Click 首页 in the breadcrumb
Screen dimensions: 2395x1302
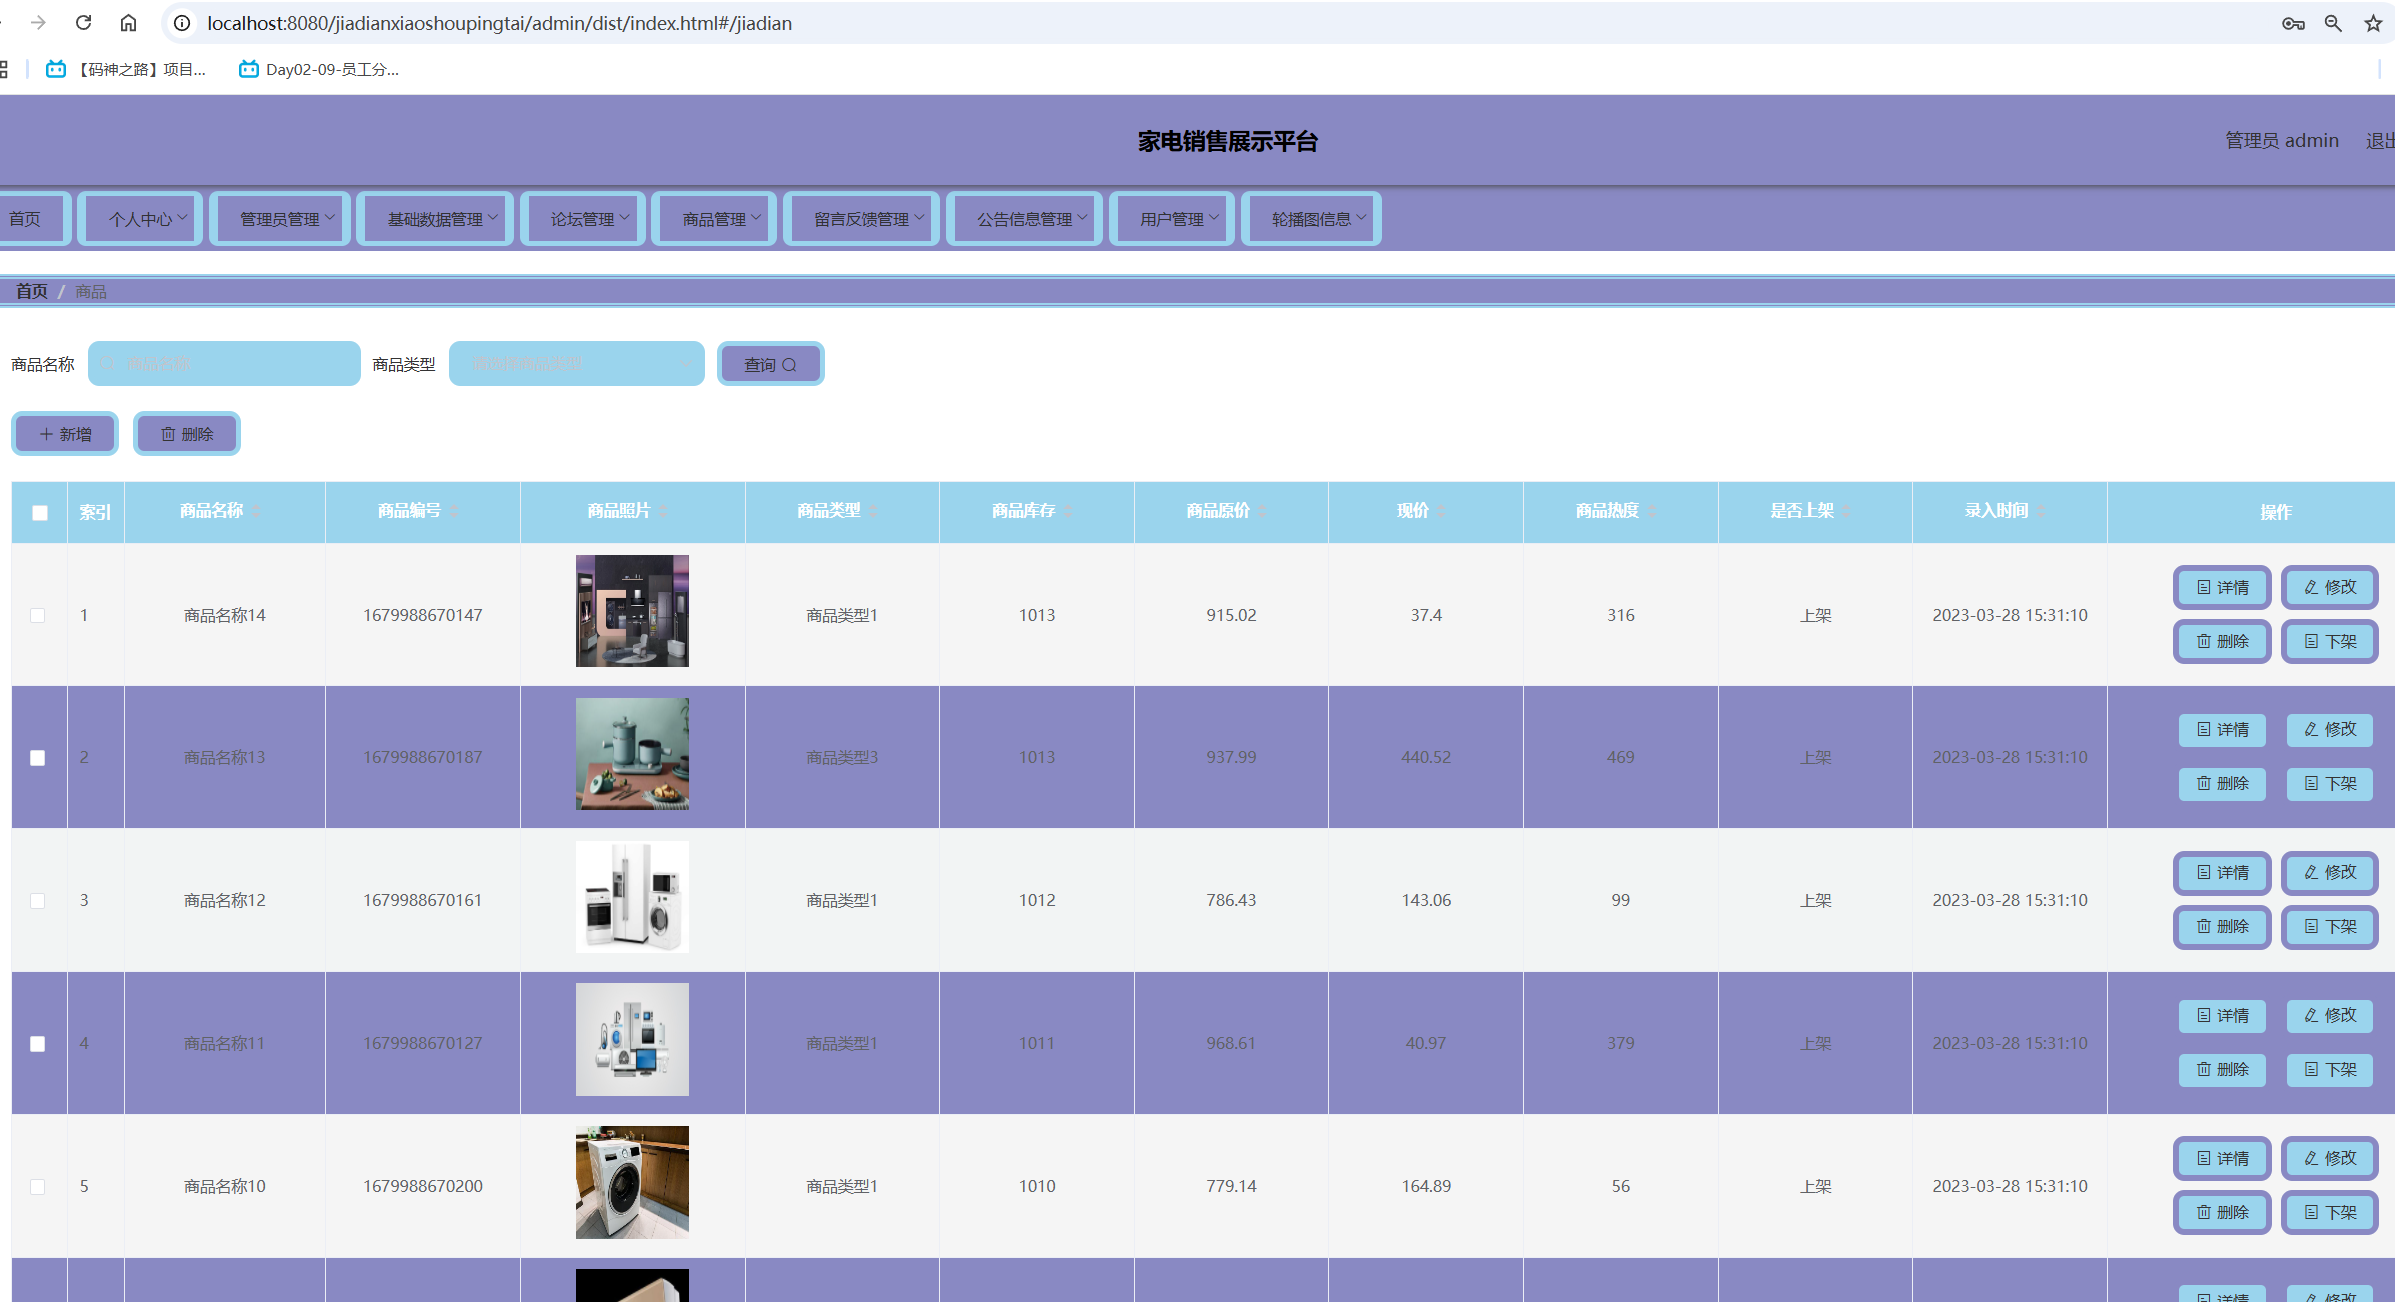click(31, 291)
